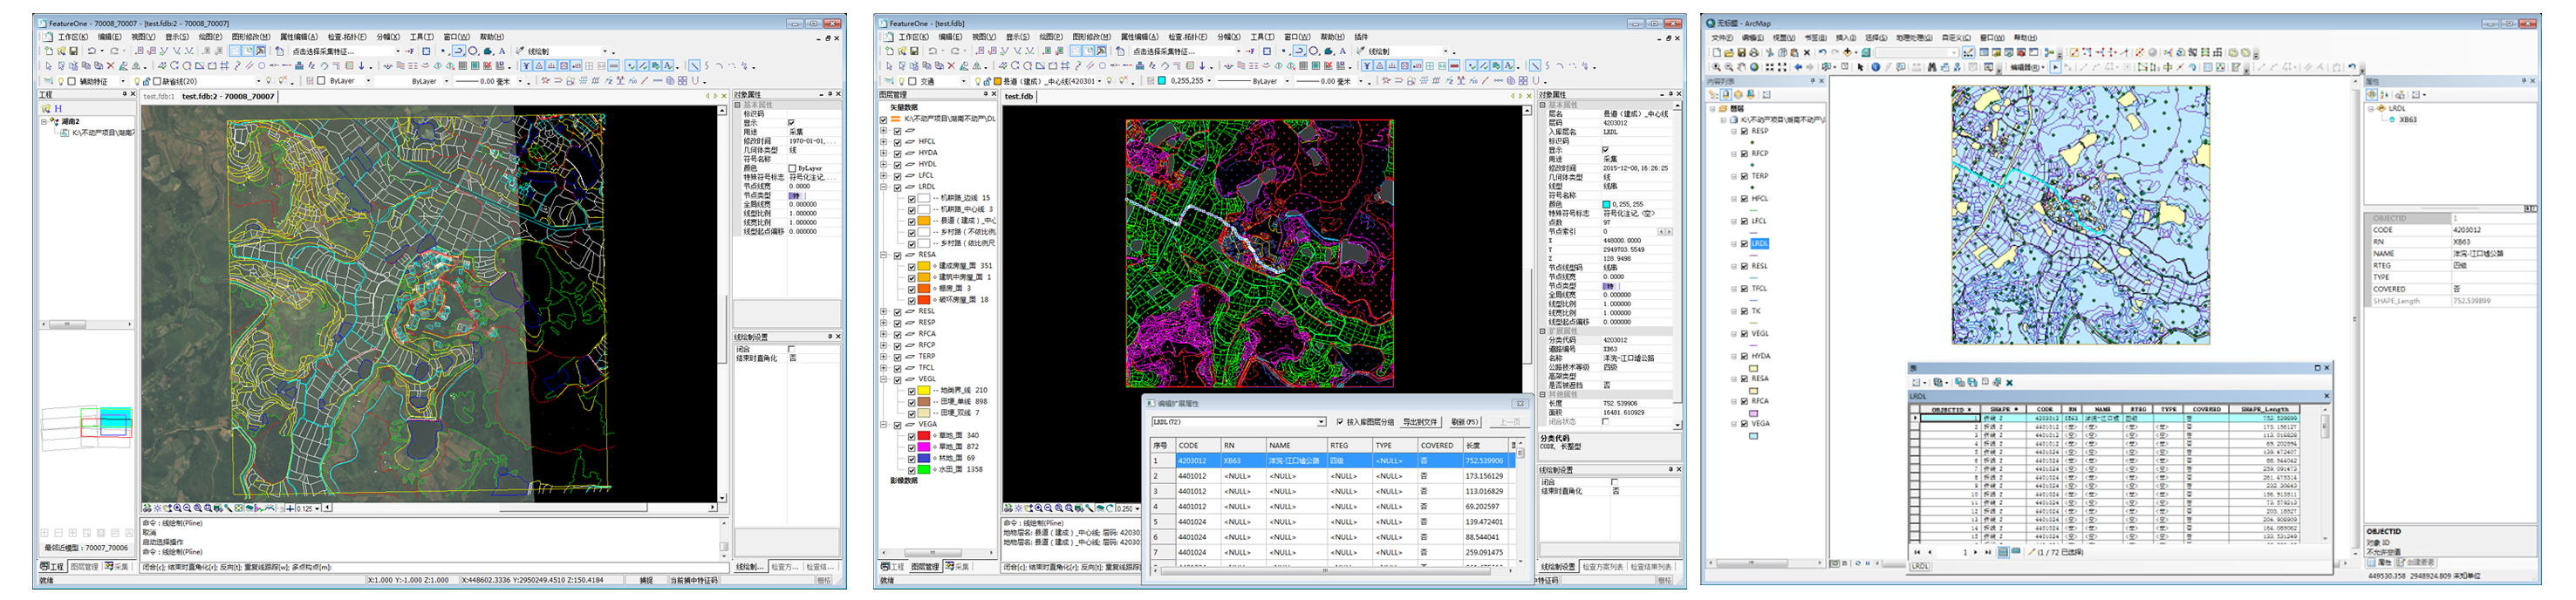This screenshot has height=600, width=2576.
Task: Click delete selected X icon in ArcMap table toolbar
Action: point(2009,383)
